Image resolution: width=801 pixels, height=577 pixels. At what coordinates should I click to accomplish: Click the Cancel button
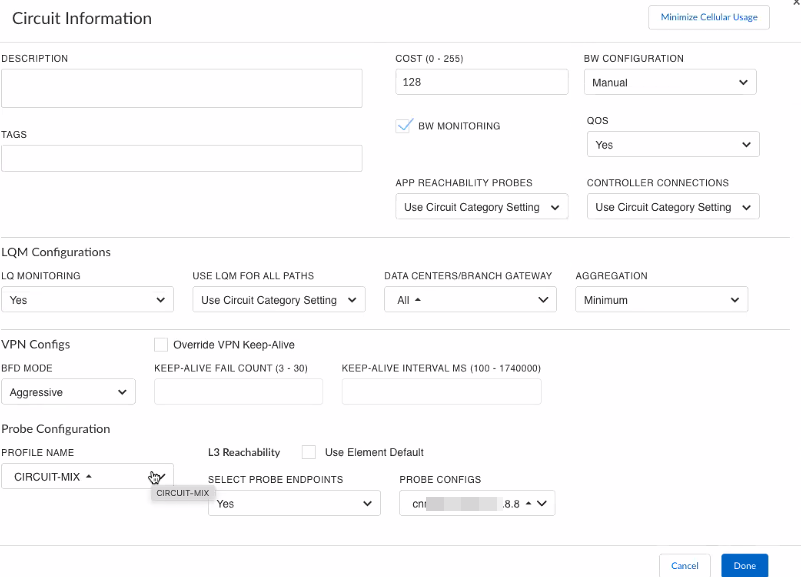coord(685,566)
